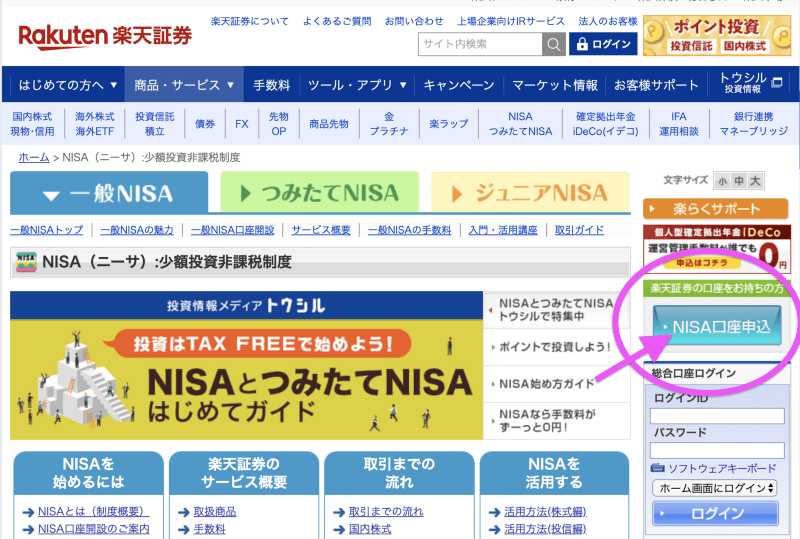Select 商品先物 submenu item
The image size is (800, 539).
tap(329, 124)
